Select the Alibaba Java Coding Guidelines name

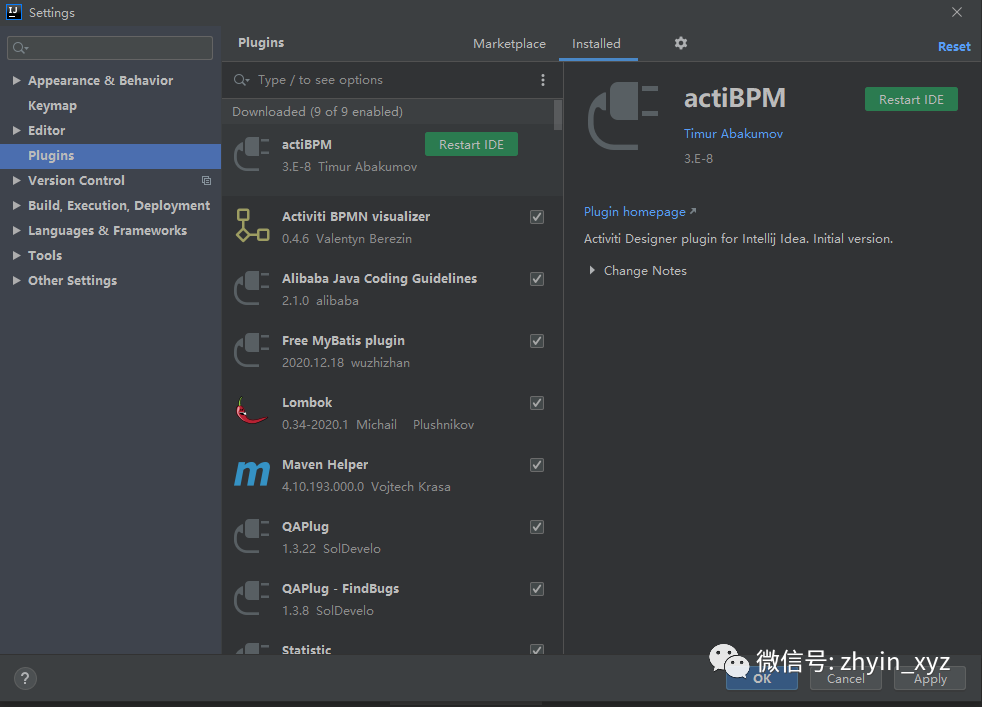[379, 279]
